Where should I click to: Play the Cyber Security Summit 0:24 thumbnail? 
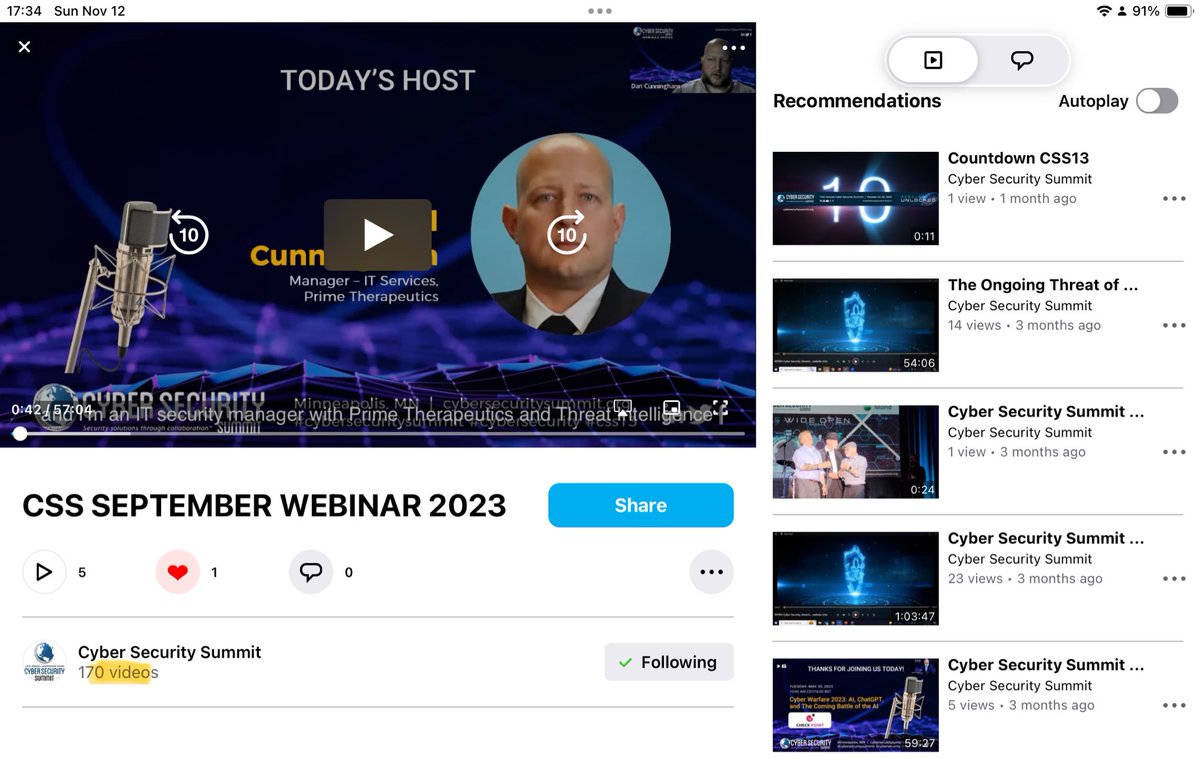[855, 451]
